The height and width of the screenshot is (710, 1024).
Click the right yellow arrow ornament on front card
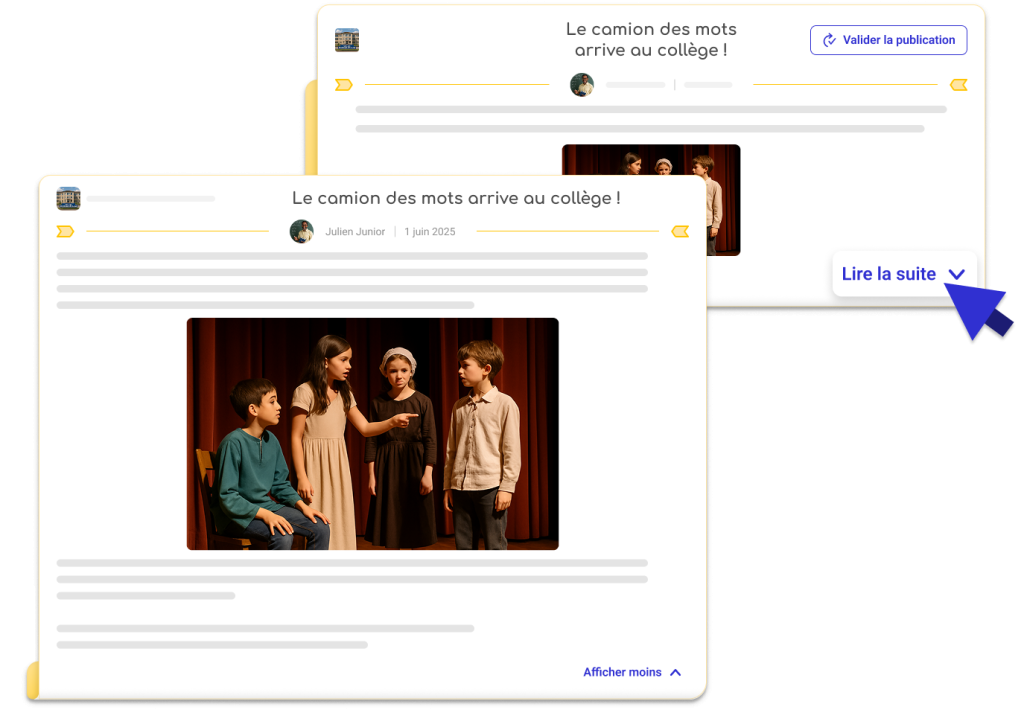[x=680, y=232]
